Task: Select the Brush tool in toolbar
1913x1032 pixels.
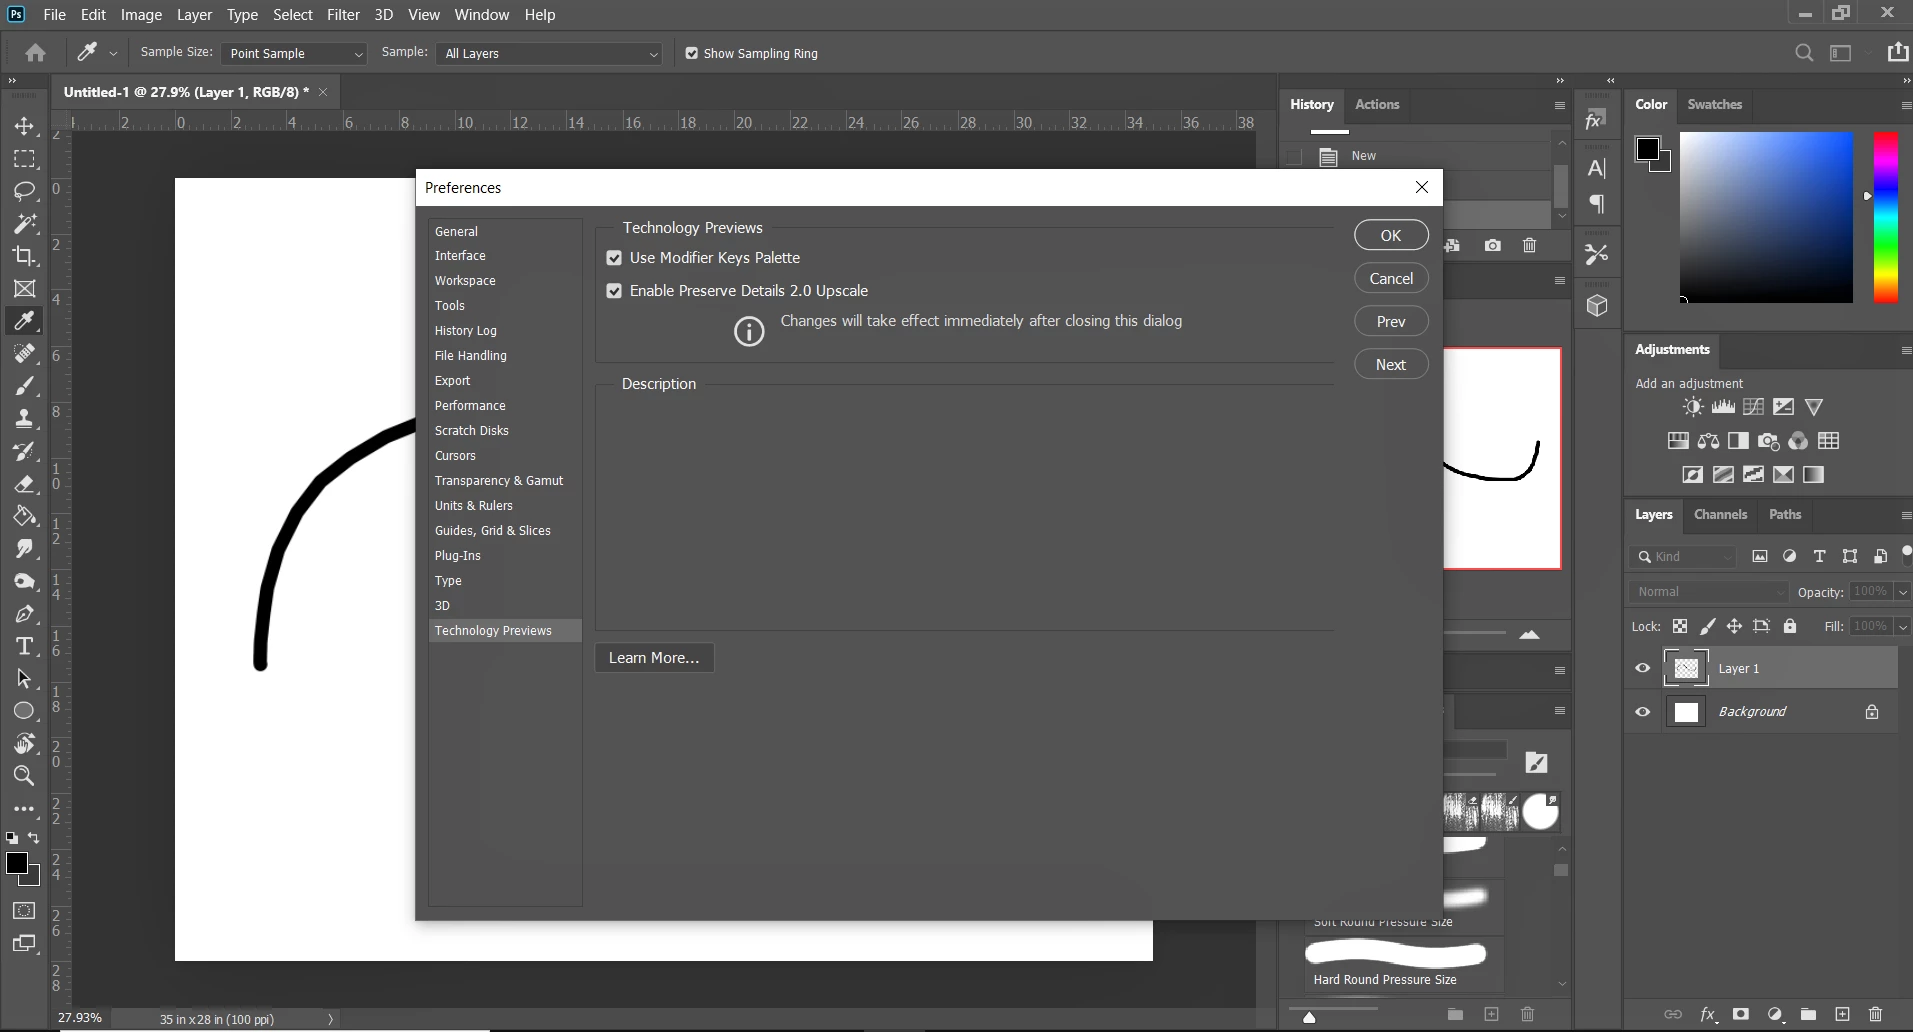Action: pos(25,386)
